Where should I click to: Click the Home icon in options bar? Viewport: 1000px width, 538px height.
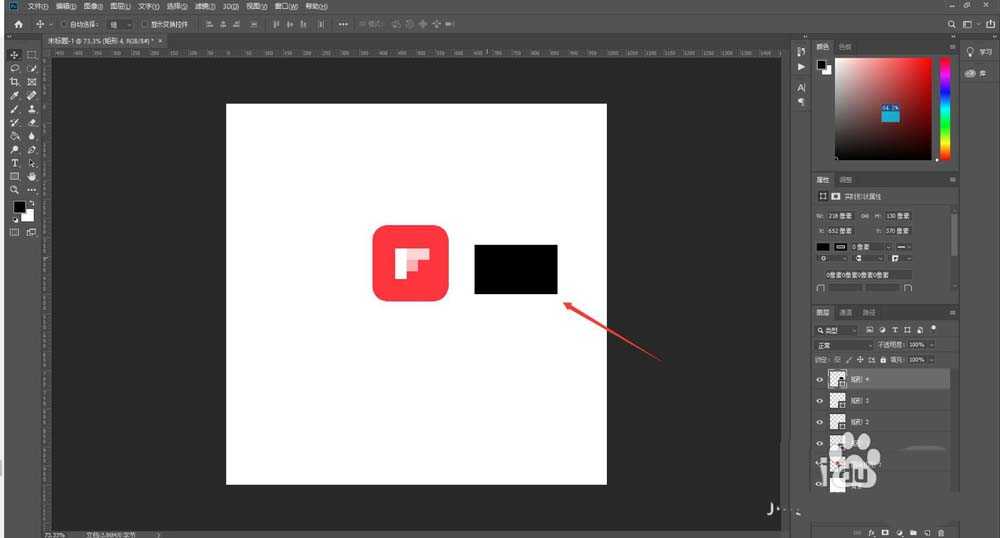[x=17, y=23]
